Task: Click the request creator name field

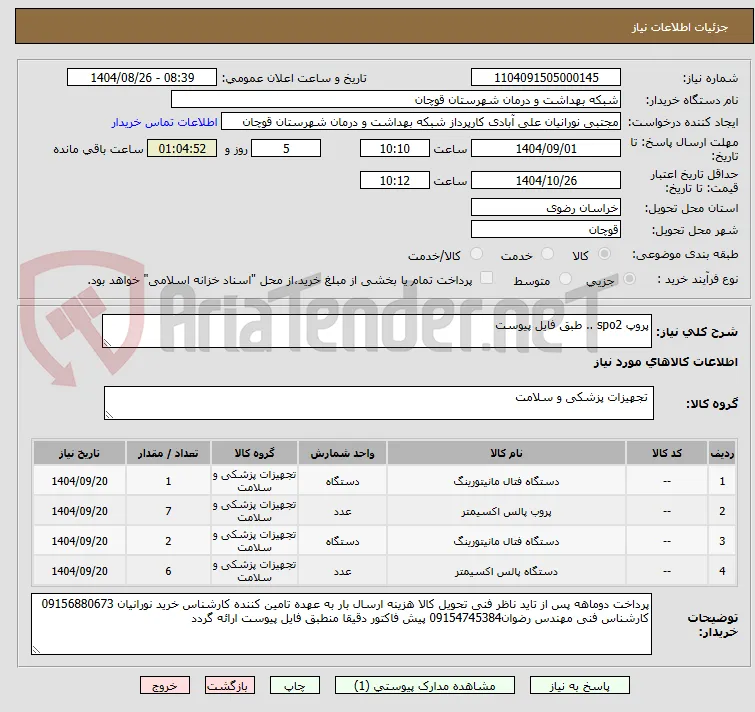Action: pyautogui.click(x=420, y=122)
